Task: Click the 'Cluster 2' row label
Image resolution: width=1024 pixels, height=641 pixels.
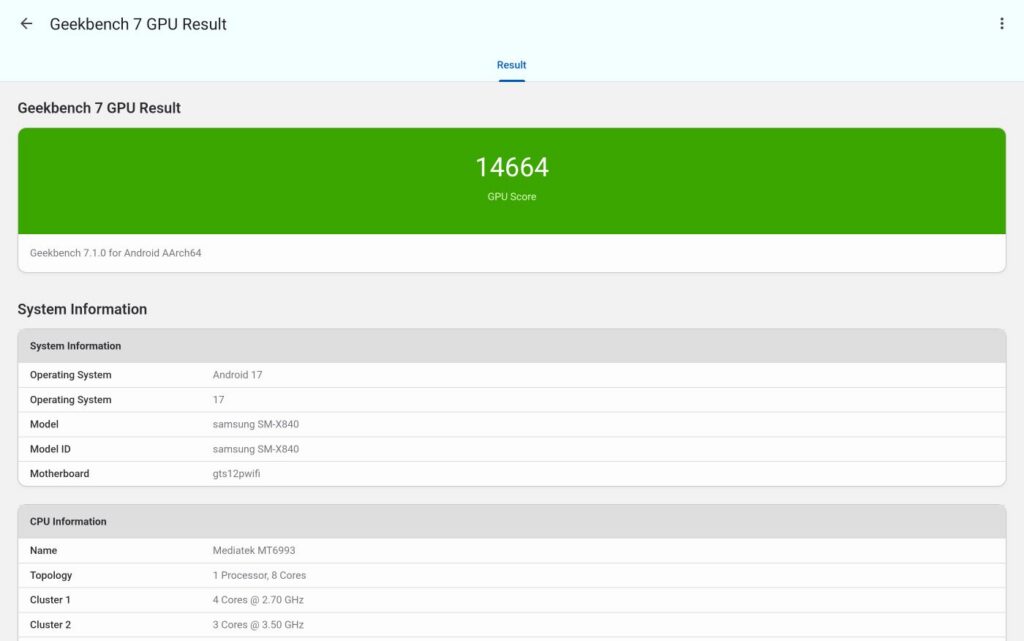Action: 50,625
